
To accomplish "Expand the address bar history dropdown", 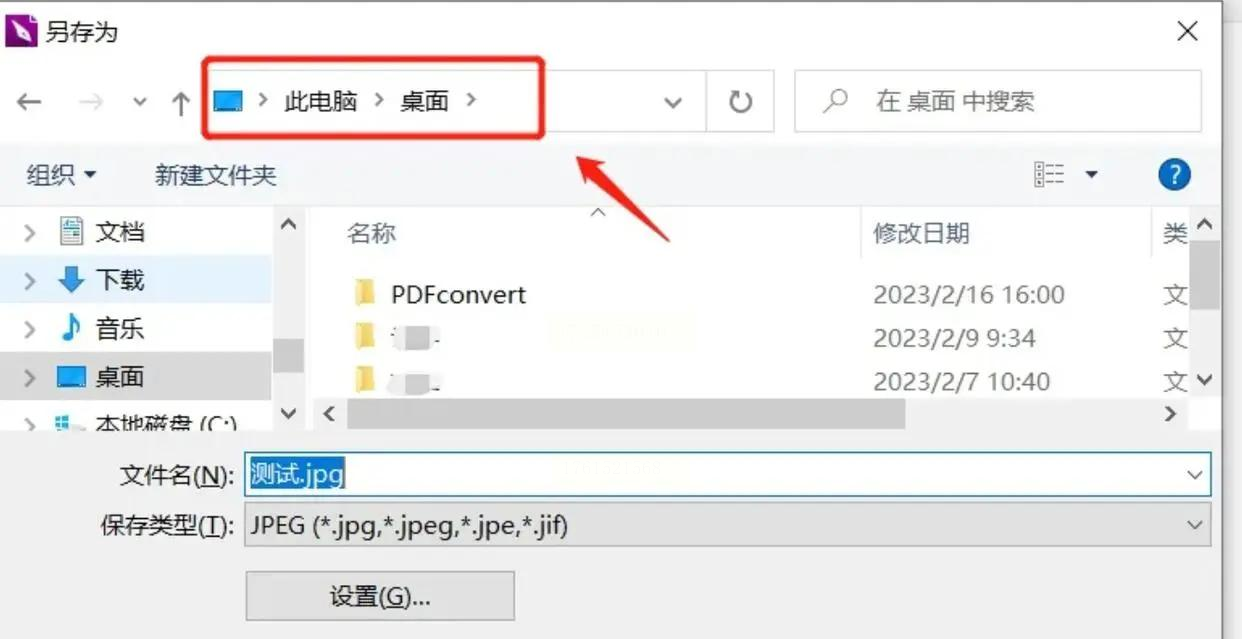I will 673,101.
